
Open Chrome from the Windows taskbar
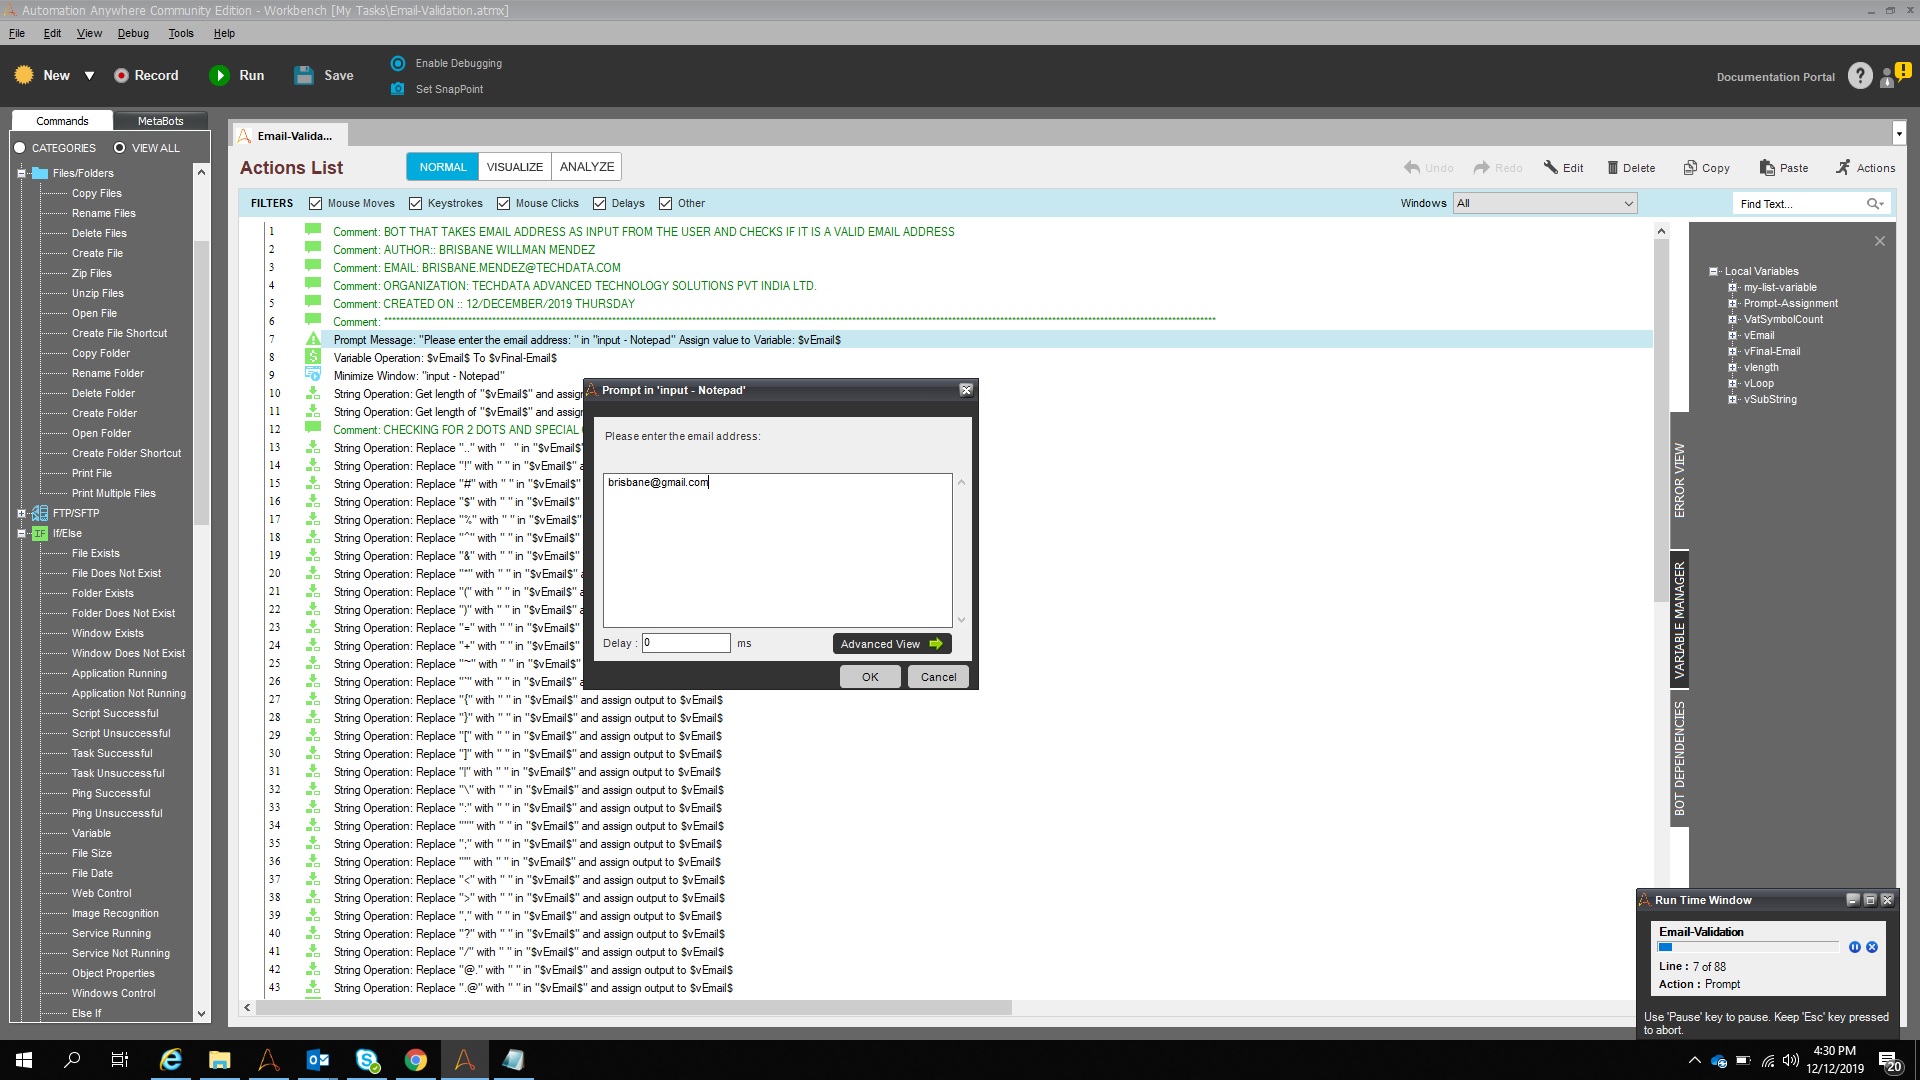(x=416, y=1060)
